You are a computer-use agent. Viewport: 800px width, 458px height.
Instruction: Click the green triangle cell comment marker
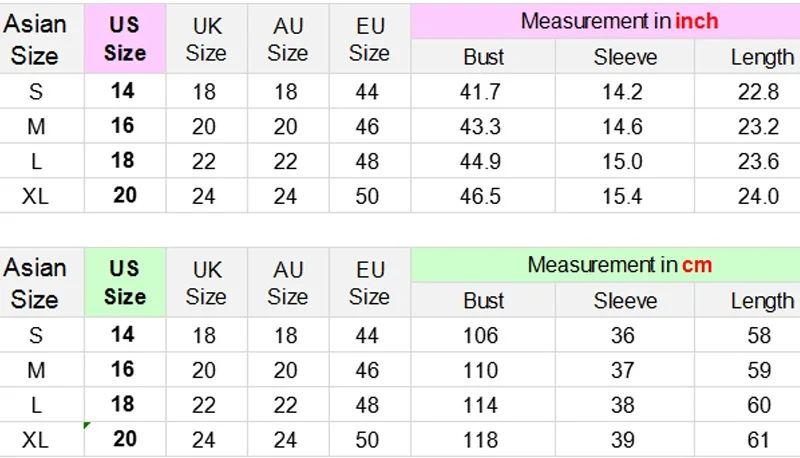tap(87, 425)
